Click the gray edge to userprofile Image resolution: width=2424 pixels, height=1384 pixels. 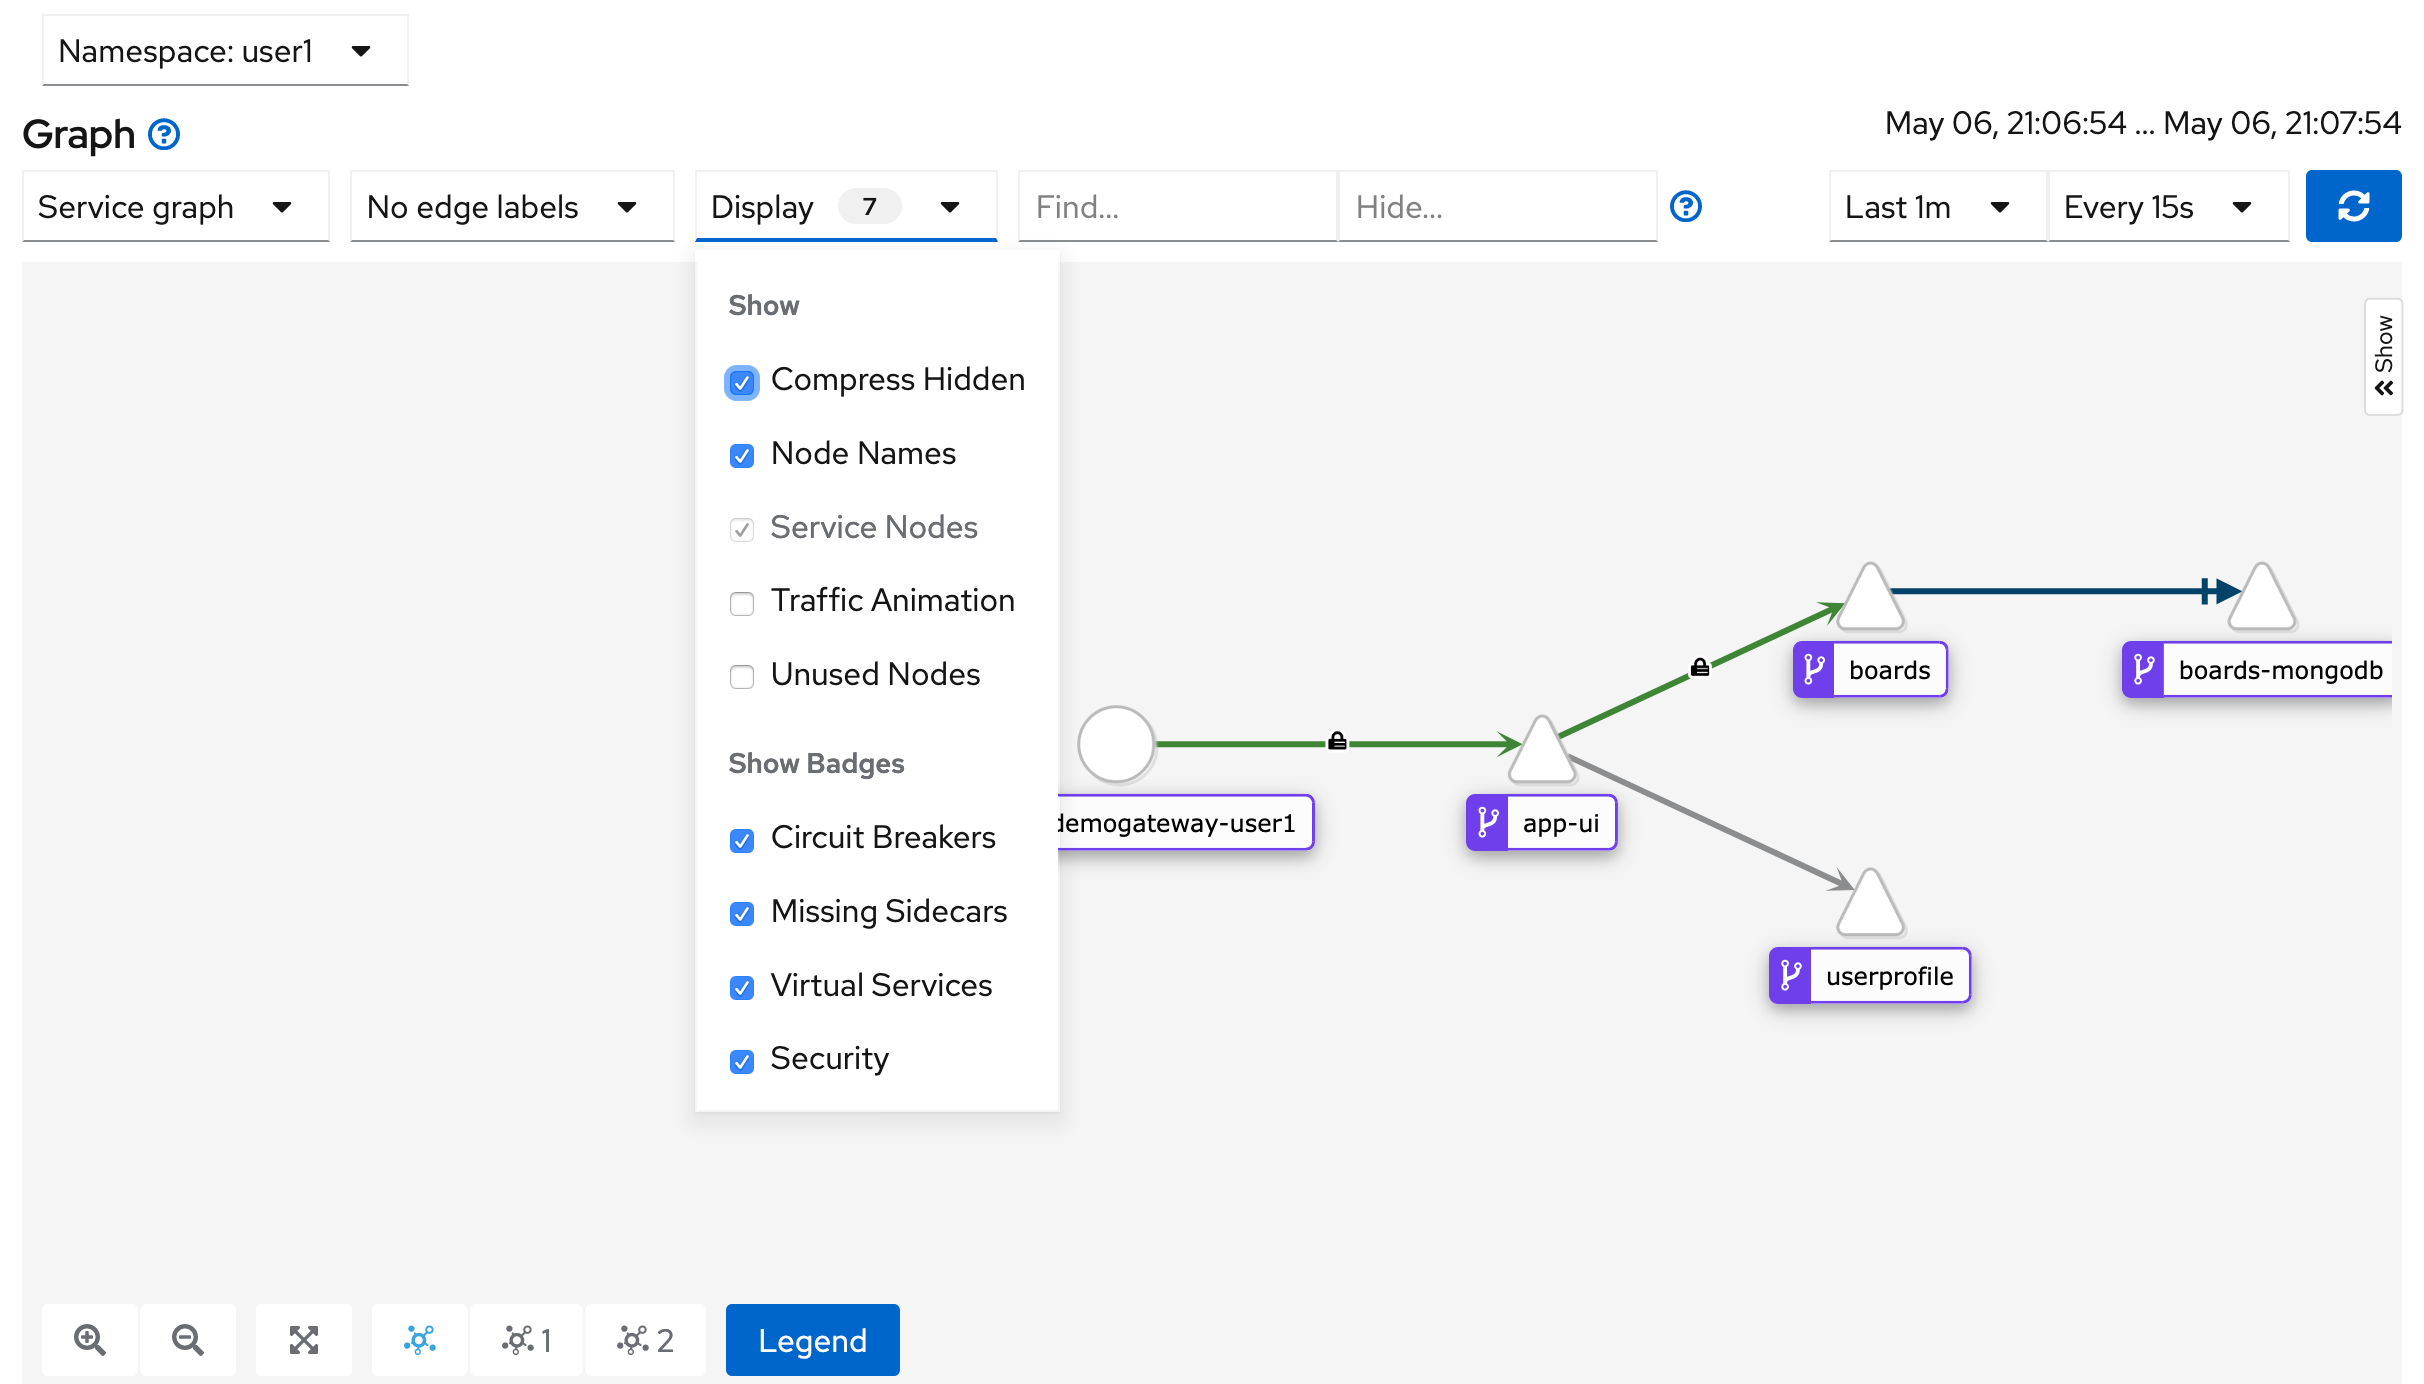pyautogui.click(x=1712, y=822)
